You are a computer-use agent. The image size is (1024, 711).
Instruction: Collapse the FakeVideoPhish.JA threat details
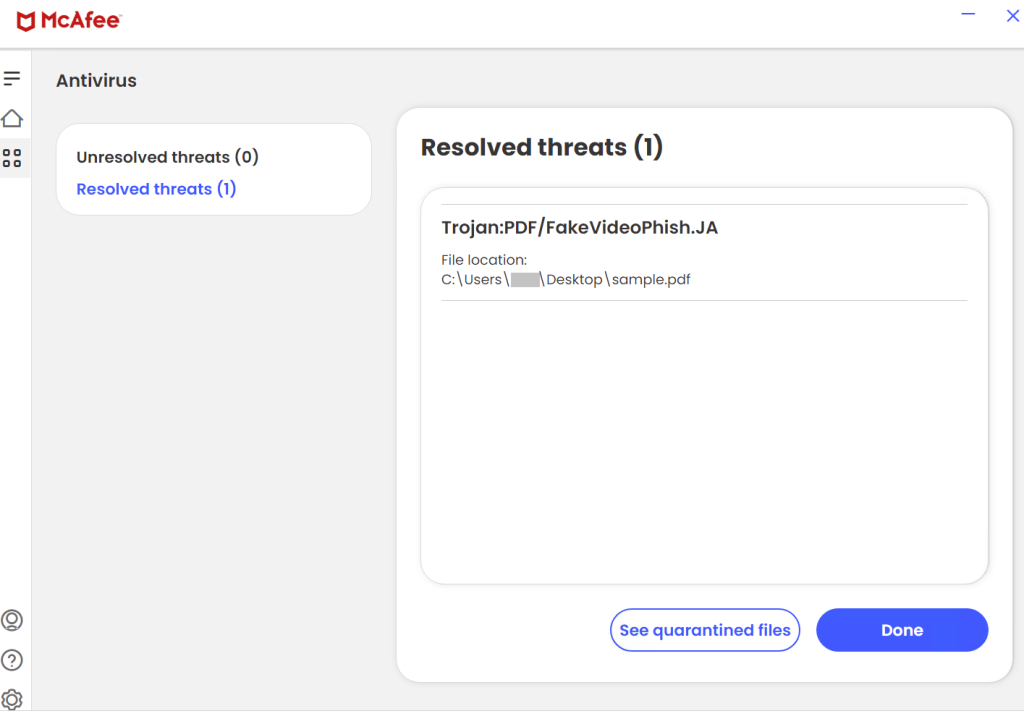pos(579,227)
